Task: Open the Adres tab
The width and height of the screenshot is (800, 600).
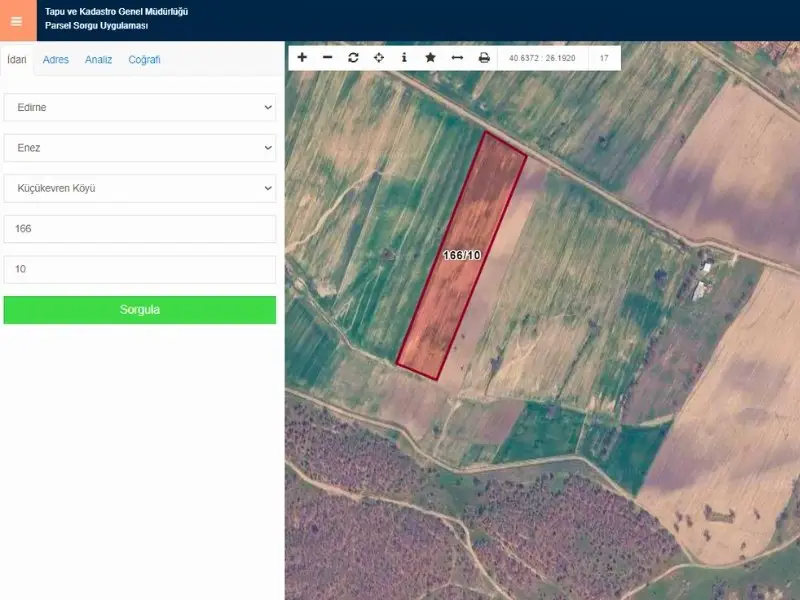Action: tap(56, 60)
